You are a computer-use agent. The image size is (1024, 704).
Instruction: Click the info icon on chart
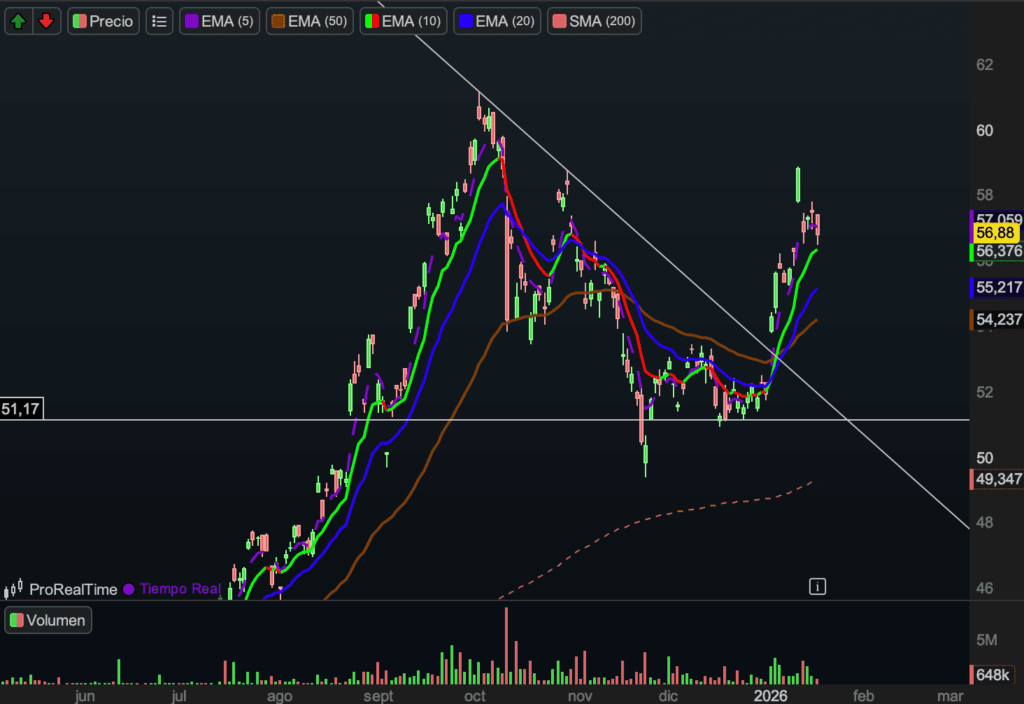click(x=817, y=586)
